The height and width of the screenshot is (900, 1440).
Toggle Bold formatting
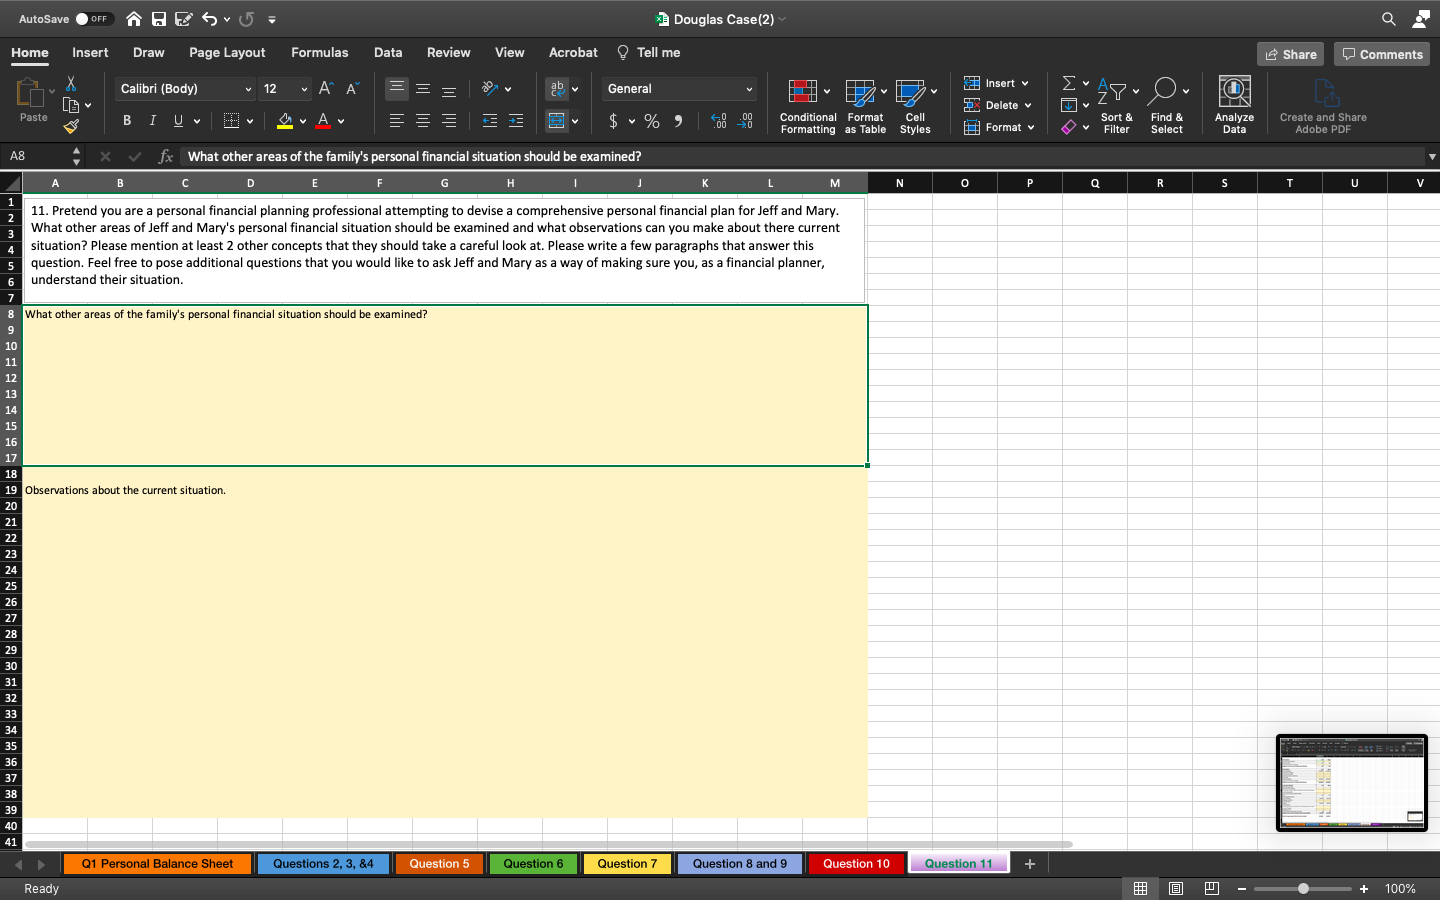coord(127,121)
